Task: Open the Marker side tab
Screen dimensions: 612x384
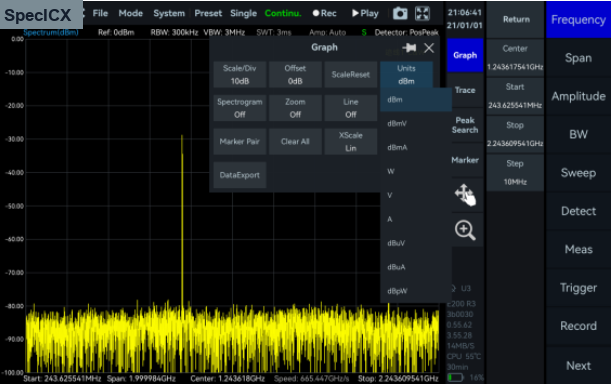Action: click(465, 160)
